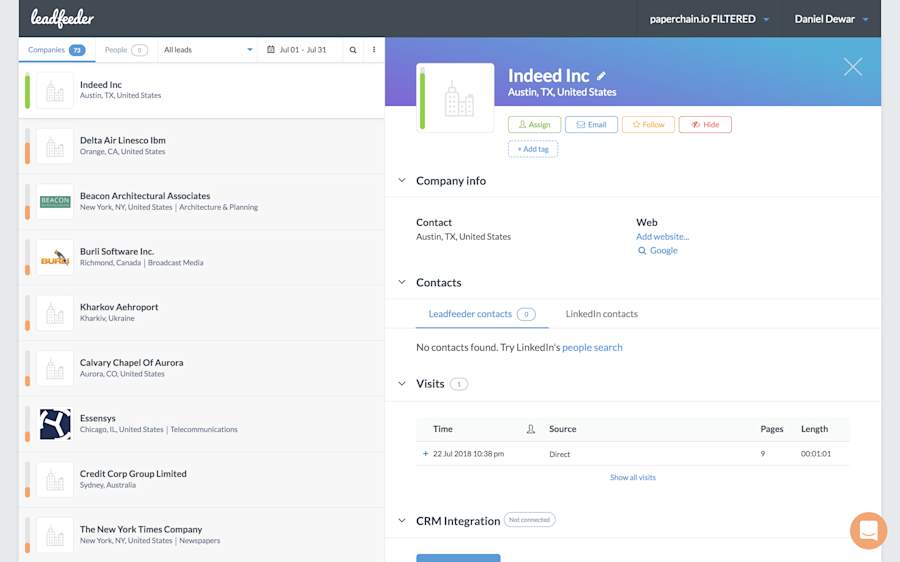Click the + Add tag button
The height and width of the screenshot is (562, 900).
pos(533,149)
